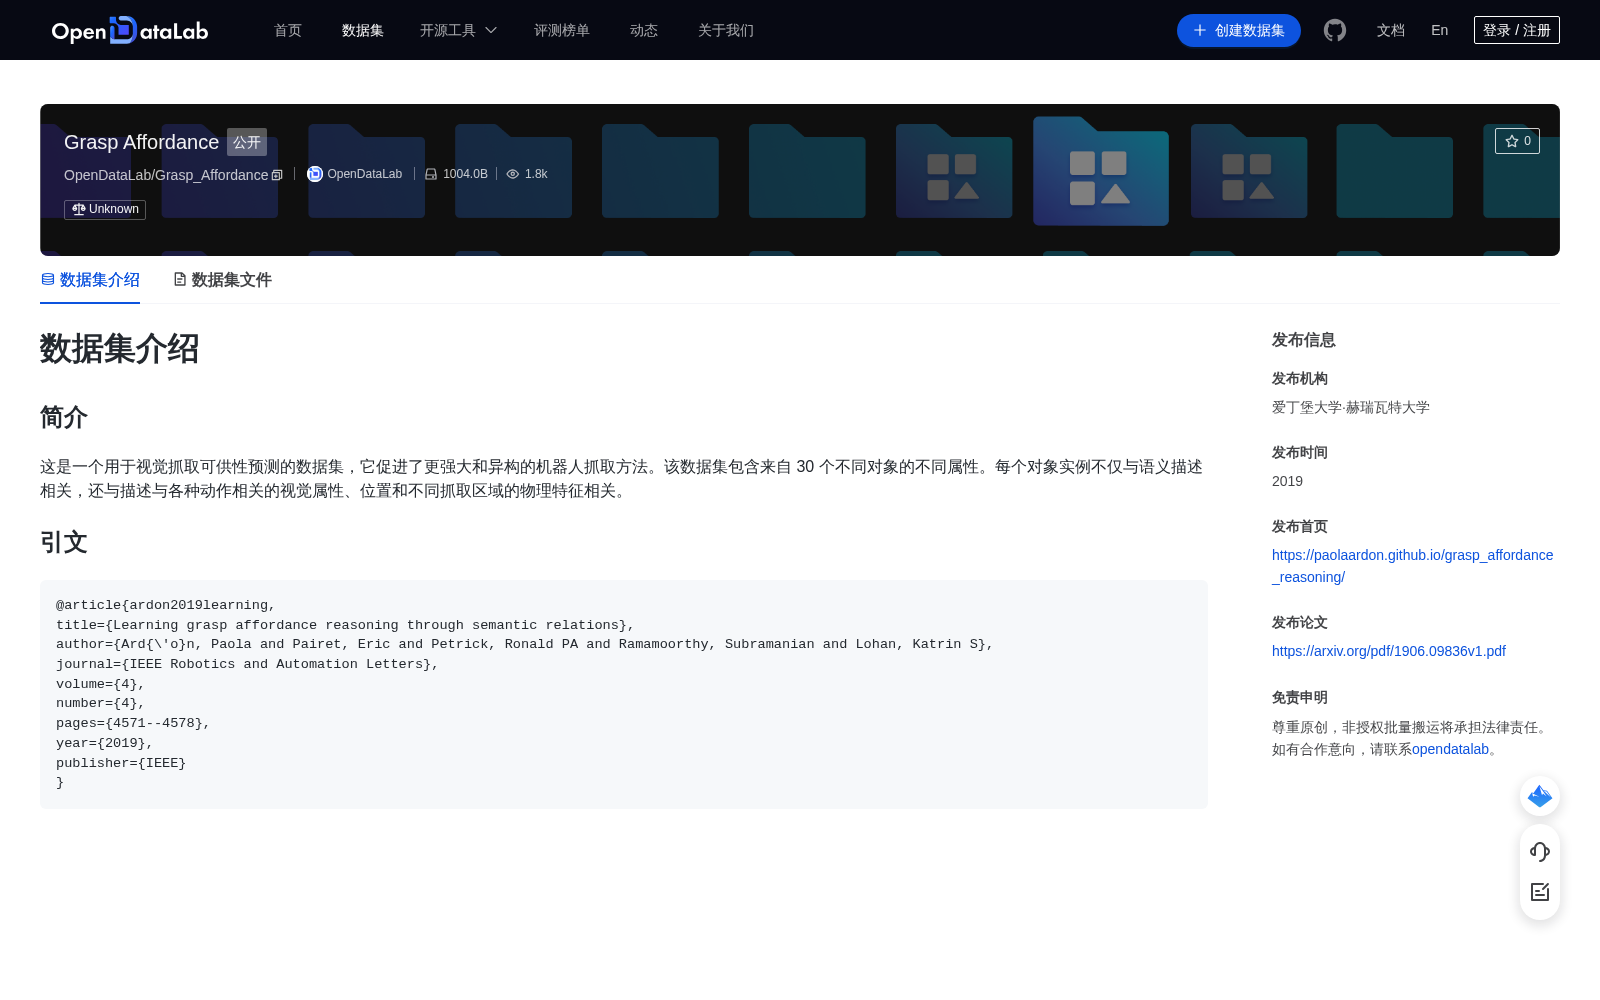Viewport: 1600px width, 1000px height.
Task: Click the citation journal= line
Action: coord(247,664)
